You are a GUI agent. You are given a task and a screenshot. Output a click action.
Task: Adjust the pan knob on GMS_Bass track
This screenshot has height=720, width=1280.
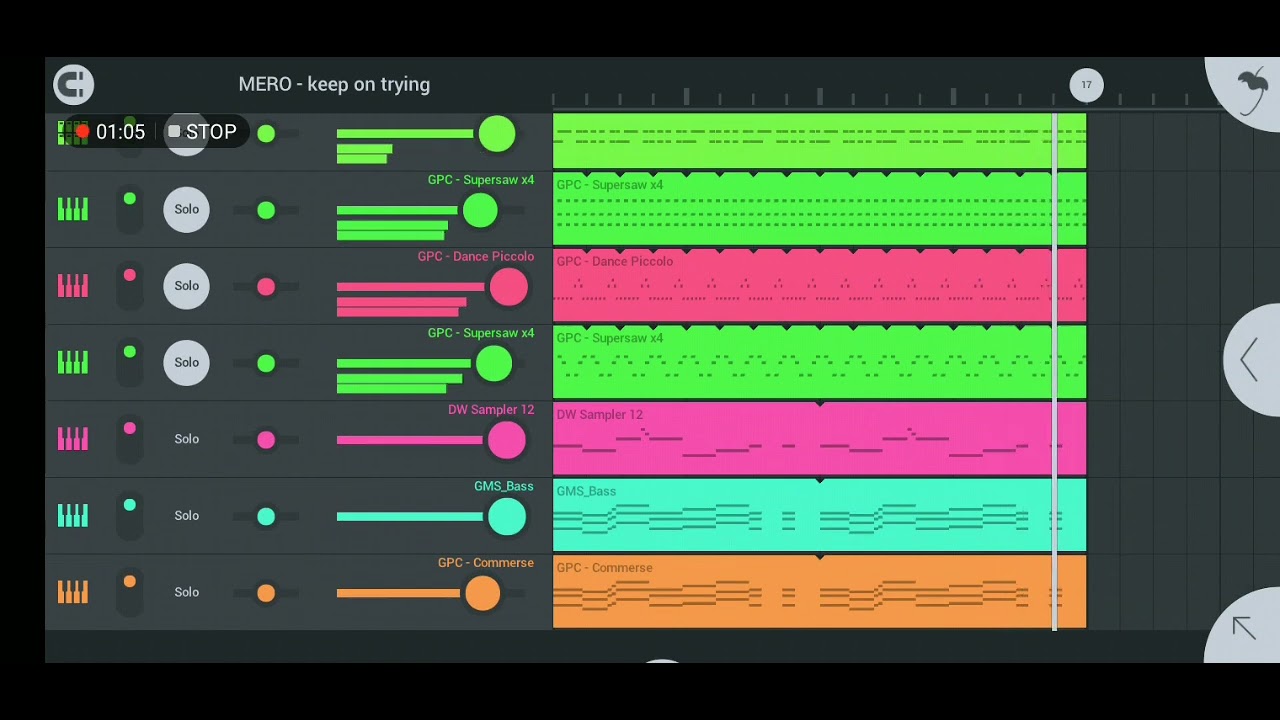pos(266,516)
